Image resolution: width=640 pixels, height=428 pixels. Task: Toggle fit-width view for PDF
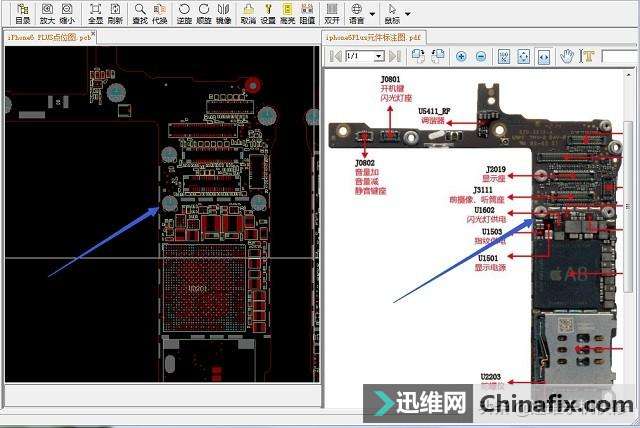tap(544, 56)
